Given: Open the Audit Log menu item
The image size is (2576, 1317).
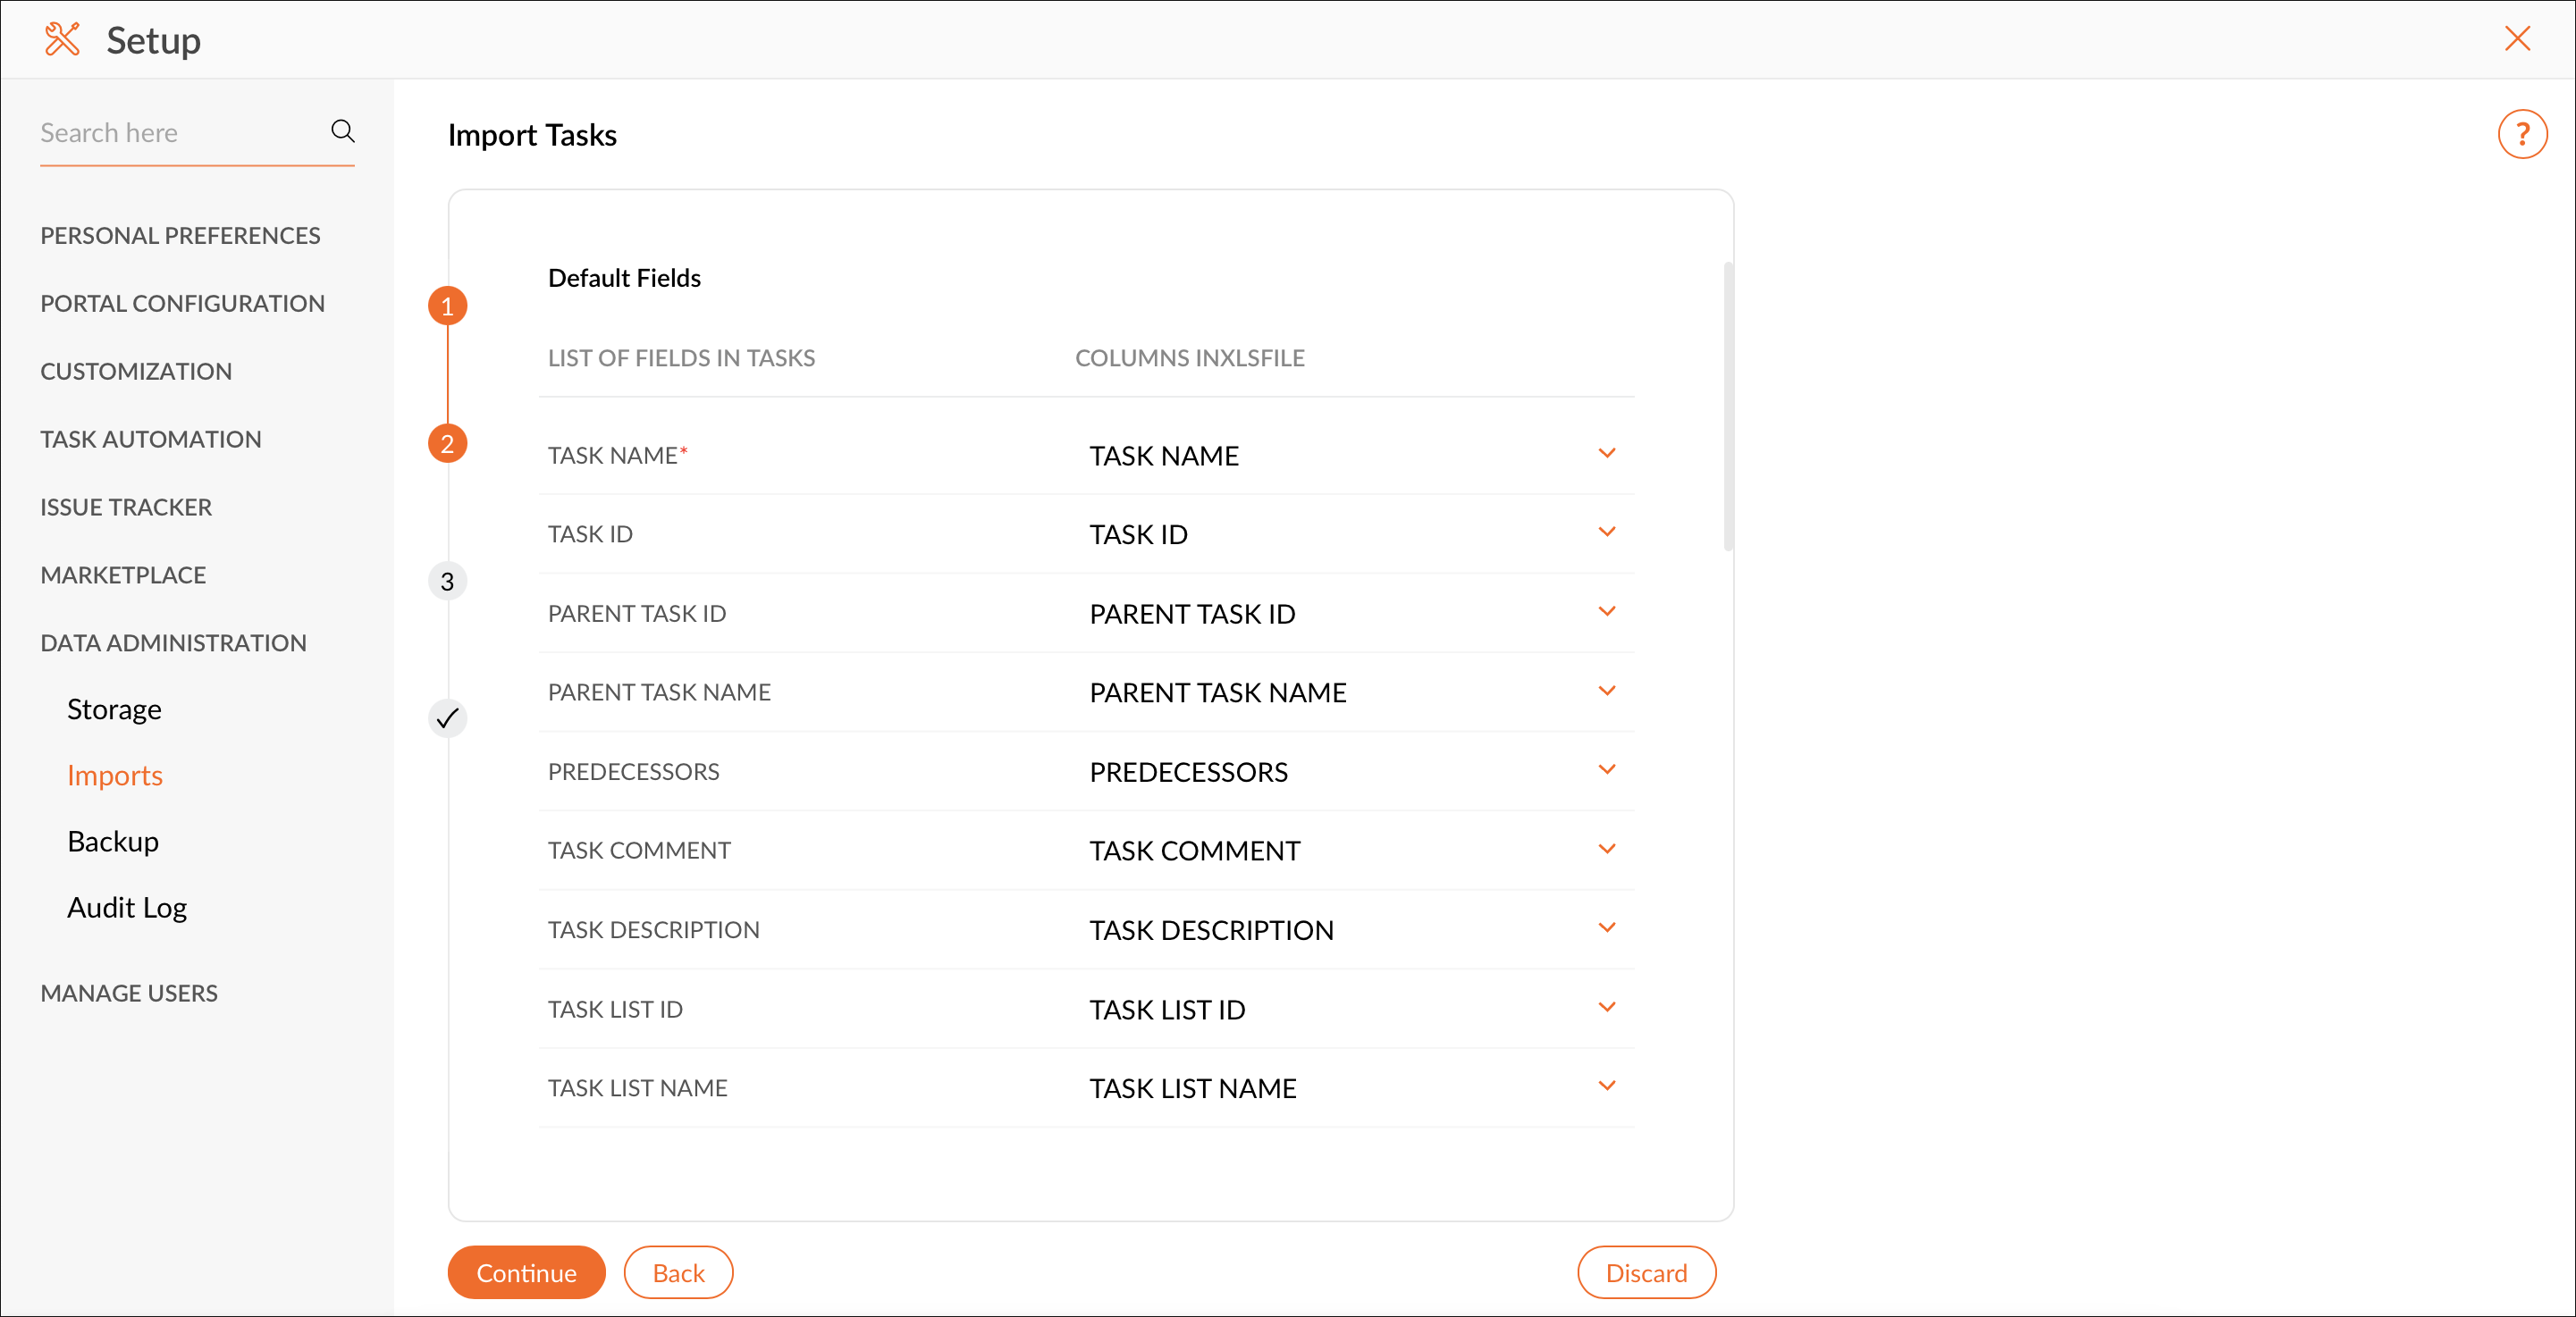Looking at the screenshot, I should click(127, 907).
